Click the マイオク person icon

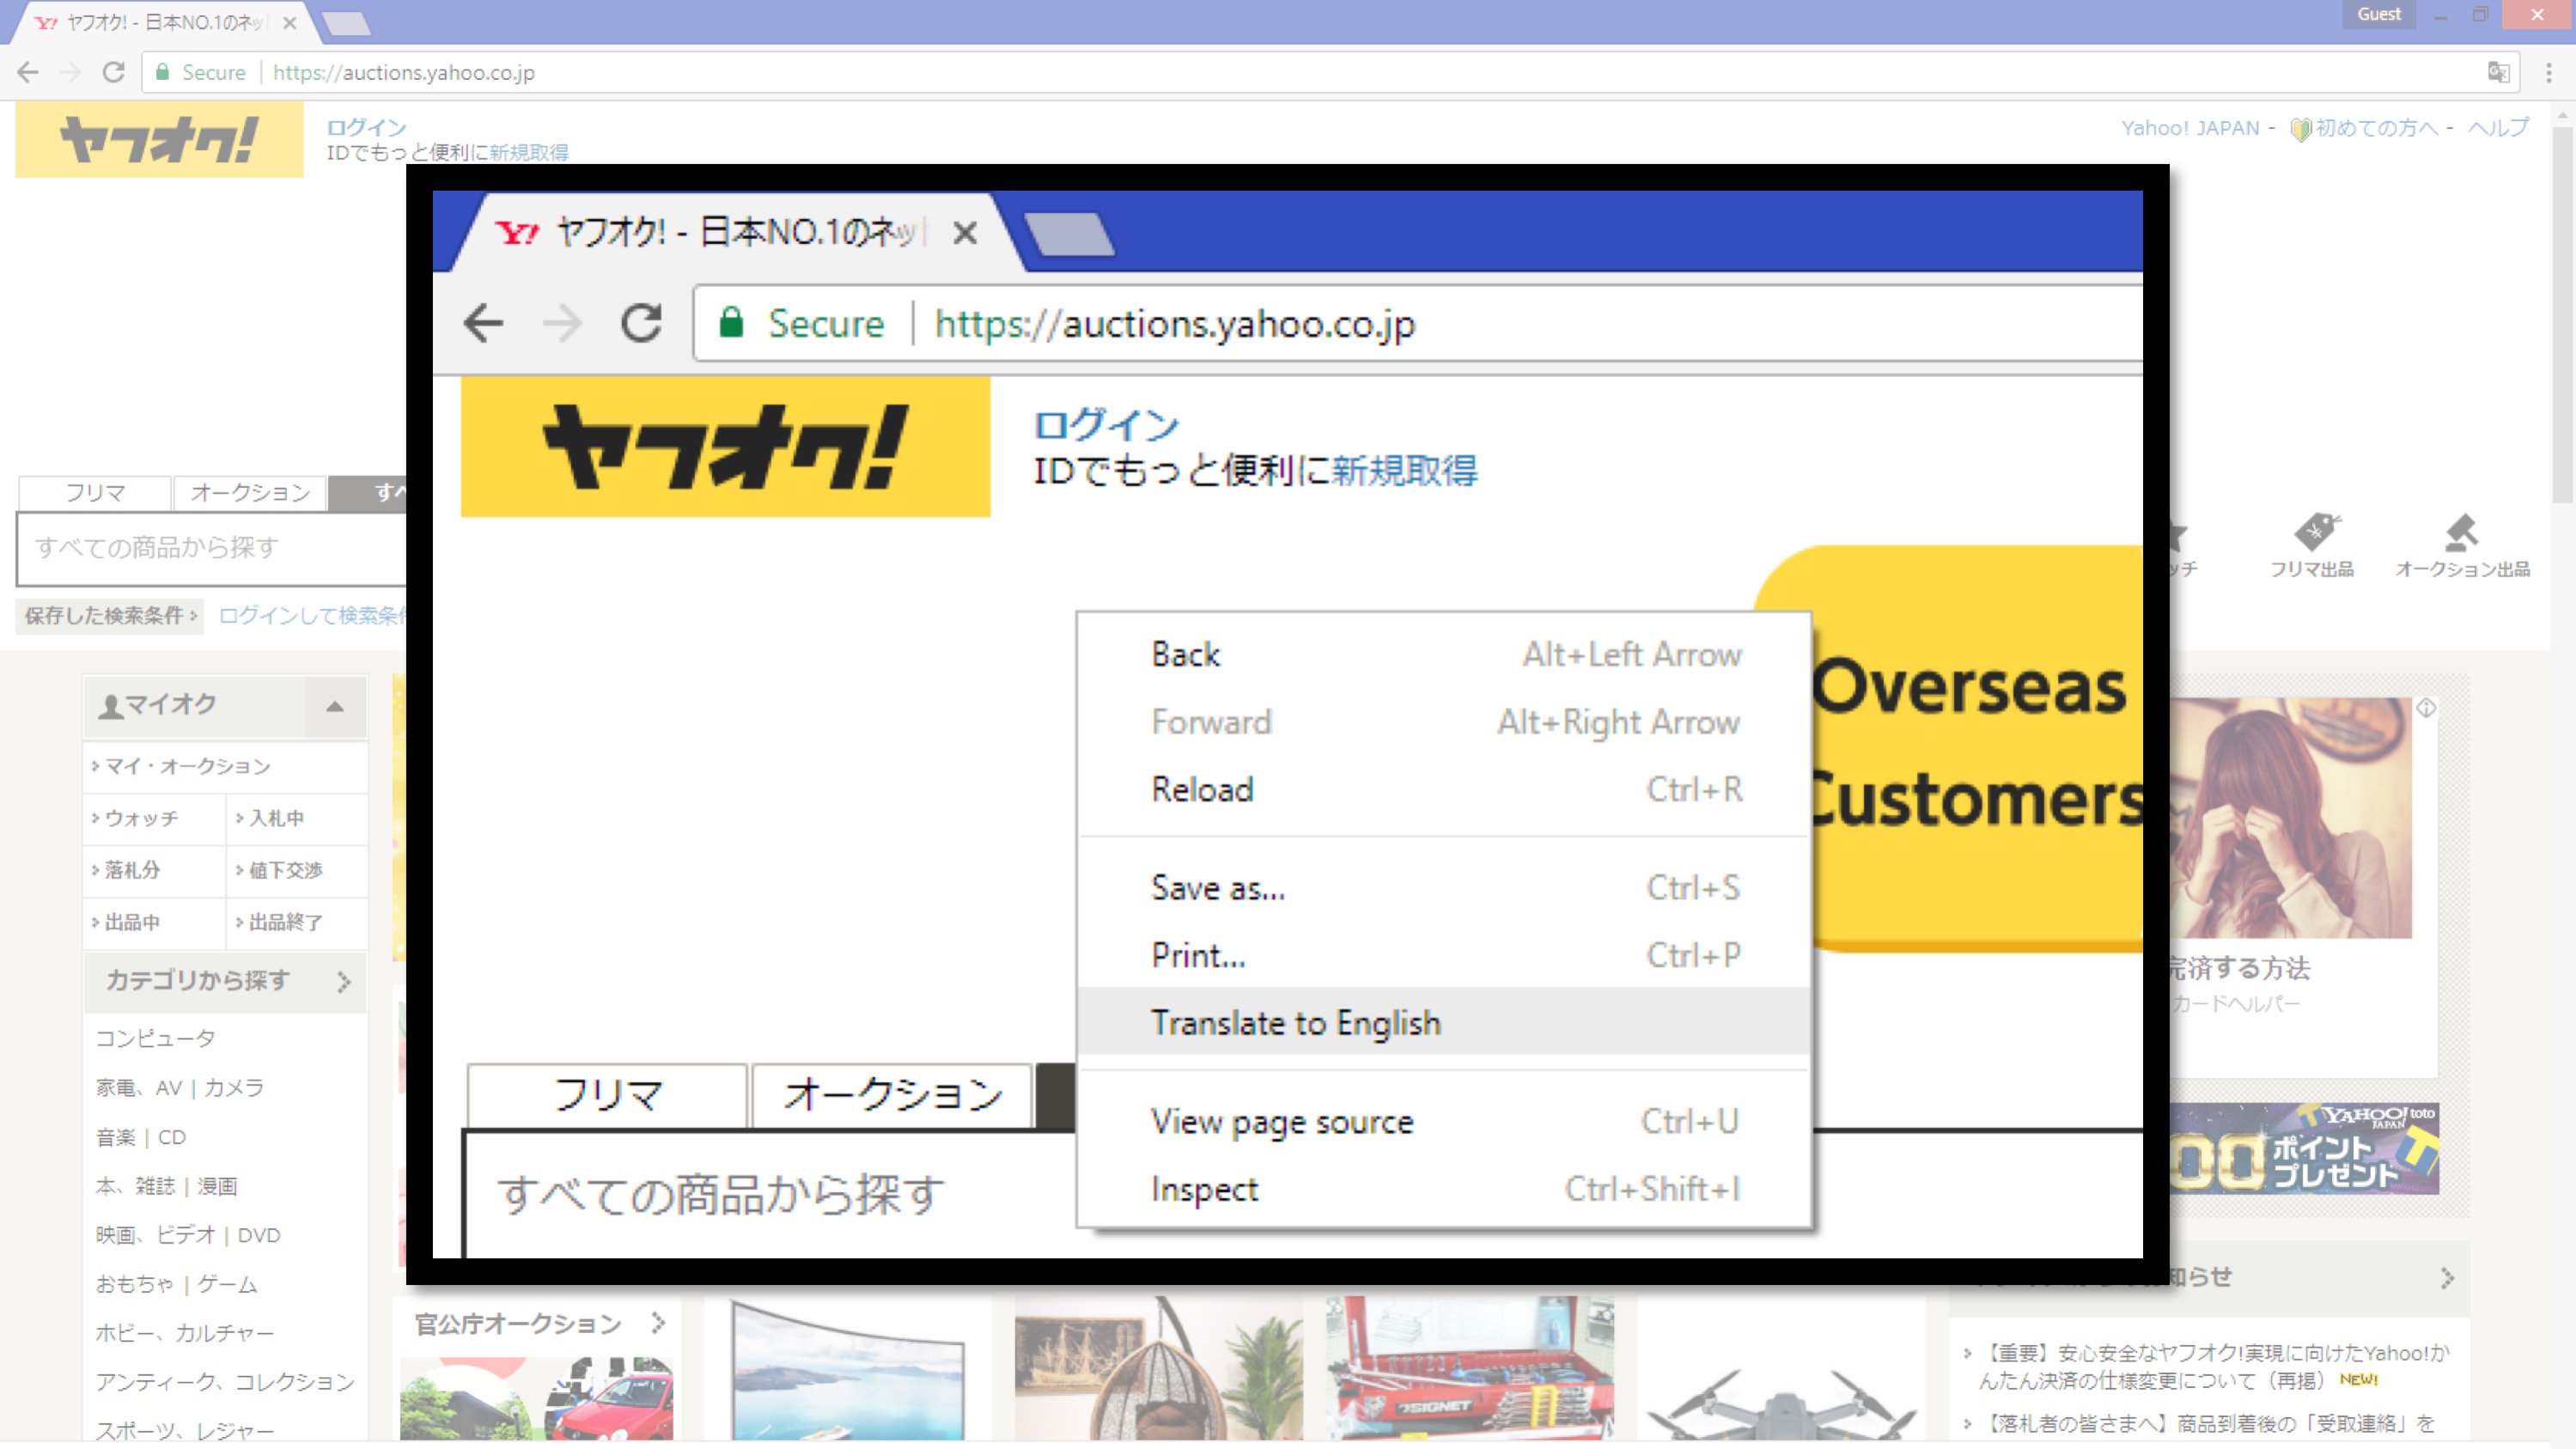[110, 706]
